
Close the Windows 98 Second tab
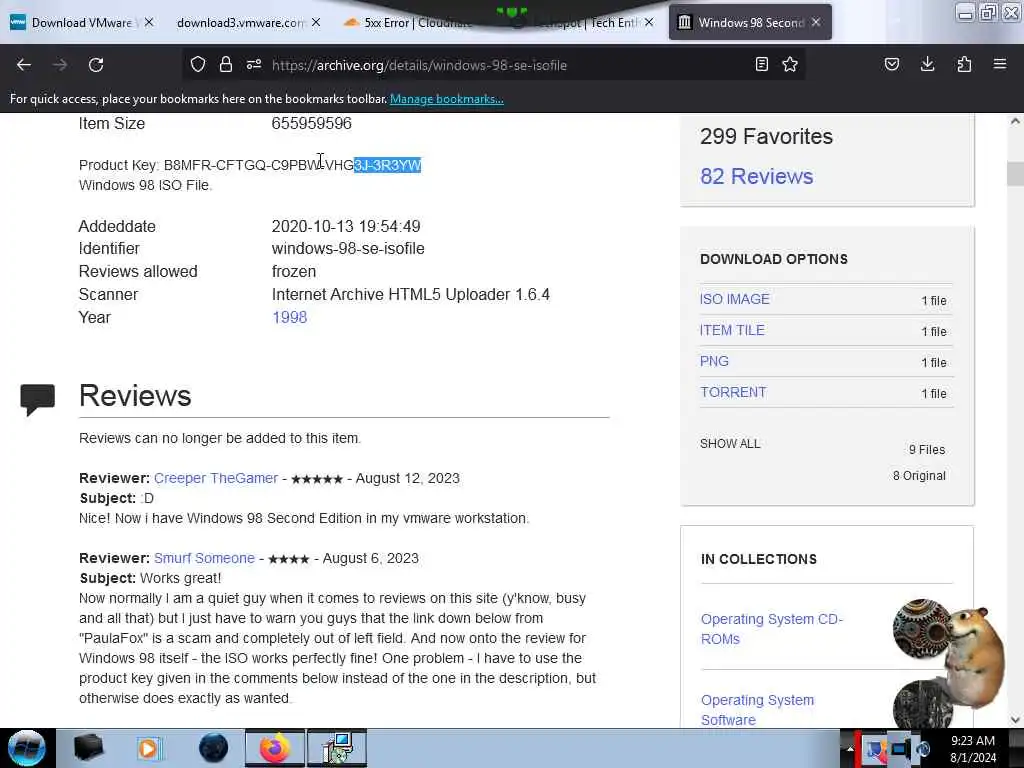[816, 22]
